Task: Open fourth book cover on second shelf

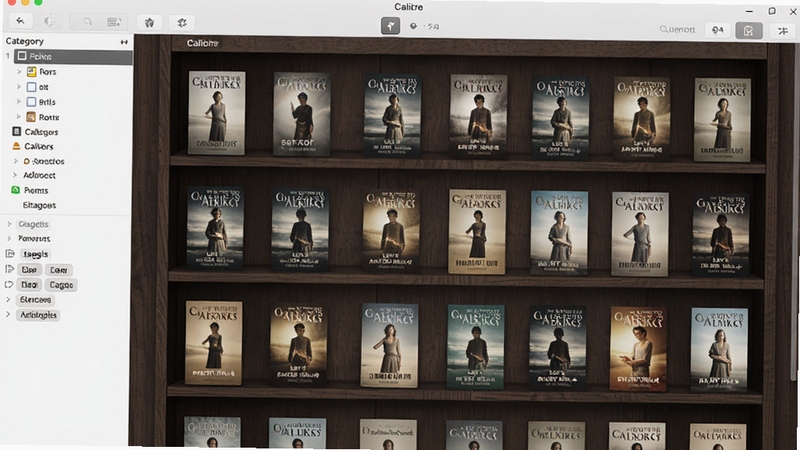Action: 477,232
